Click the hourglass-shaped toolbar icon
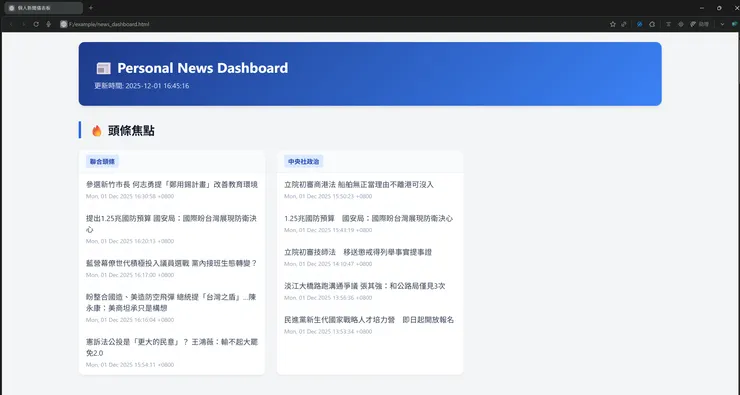Viewport: 740px width, 395px height. click(x=668, y=24)
